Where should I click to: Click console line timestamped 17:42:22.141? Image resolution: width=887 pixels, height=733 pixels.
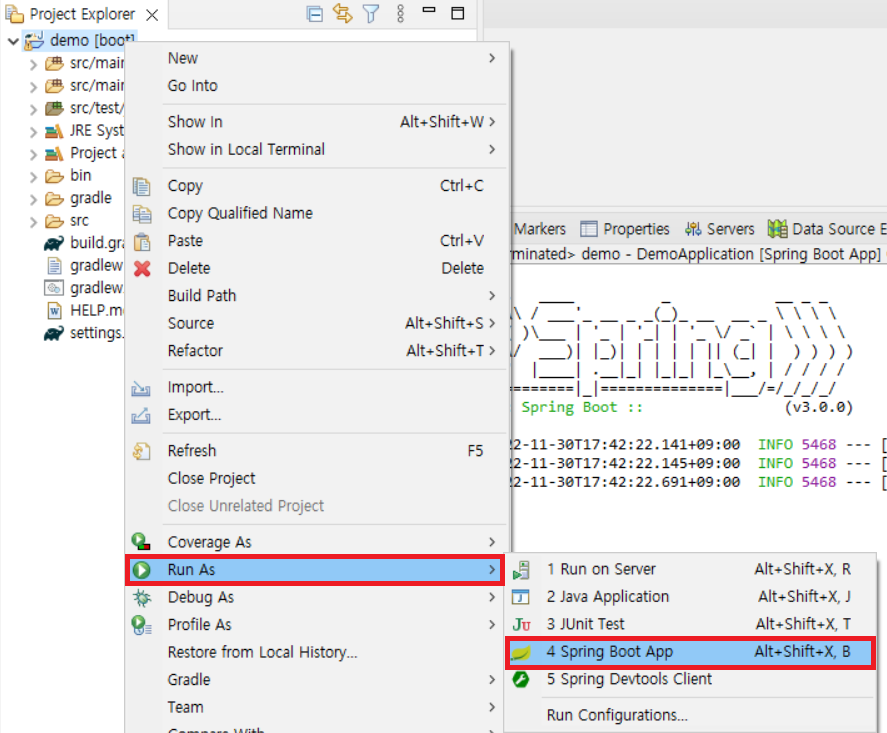tap(698, 445)
